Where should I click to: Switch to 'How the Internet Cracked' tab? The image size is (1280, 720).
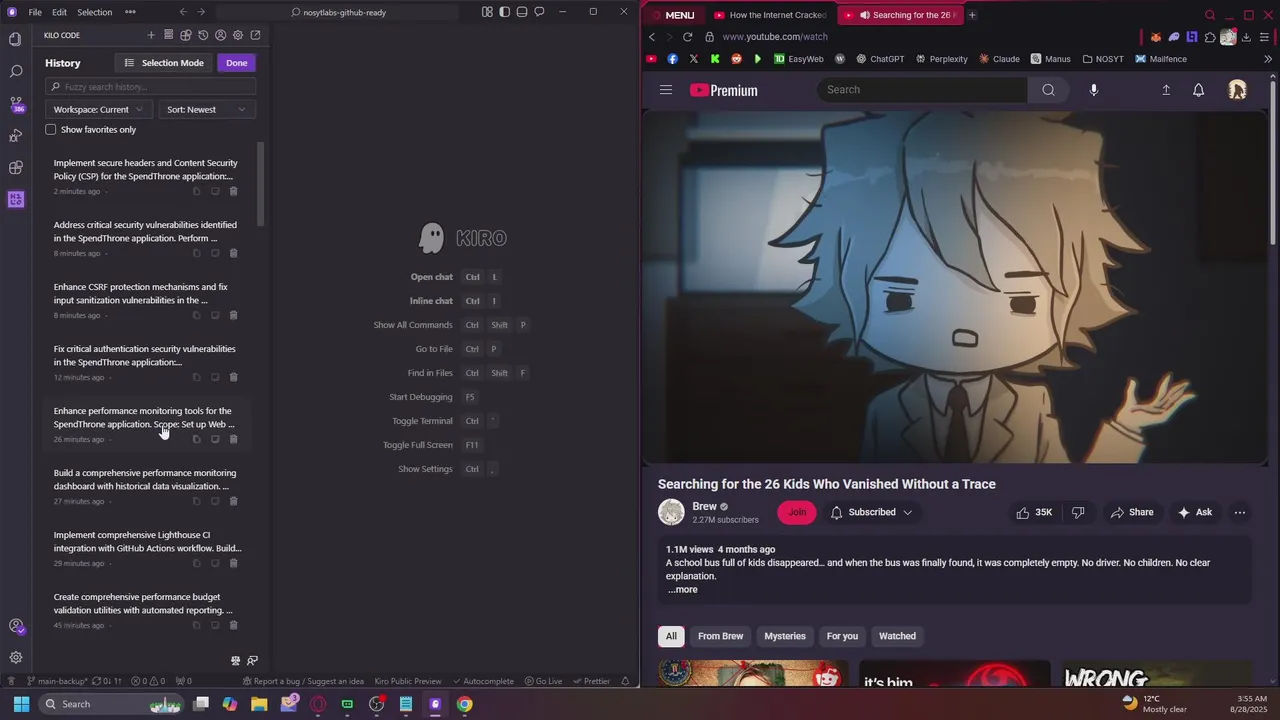(x=770, y=15)
